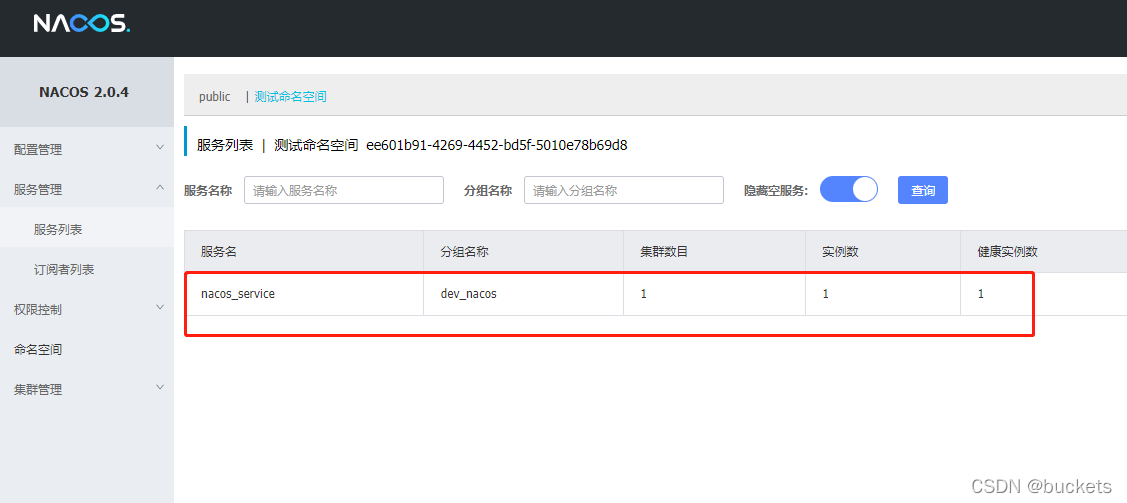Focus the 服务名称 input field
The image size is (1127, 503).
(344, 190)
